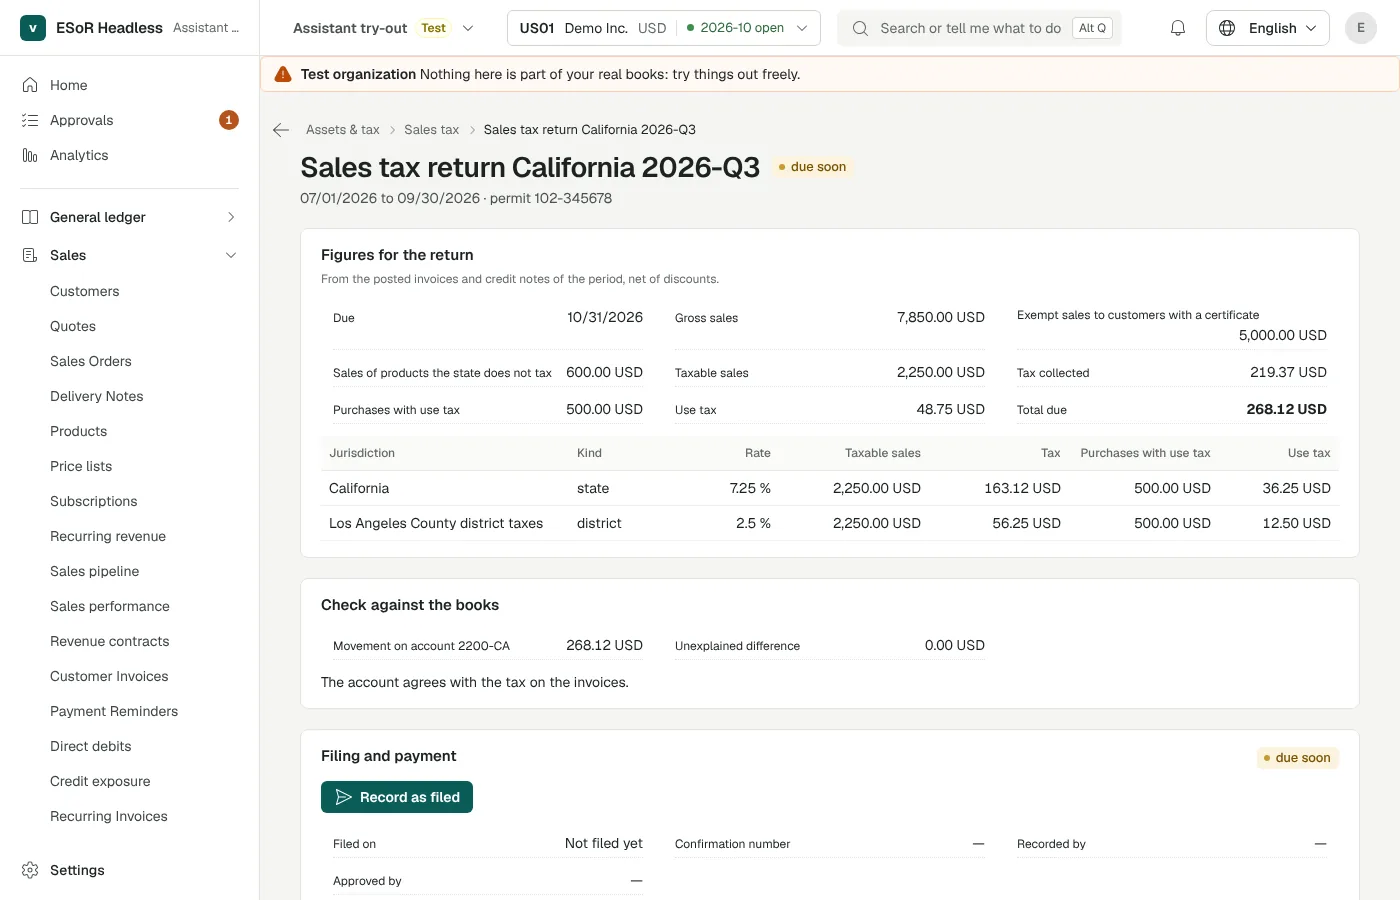Open Customers in the sidebar
1400x900 pixels.
pyautogui.click(x=85, y=291)
